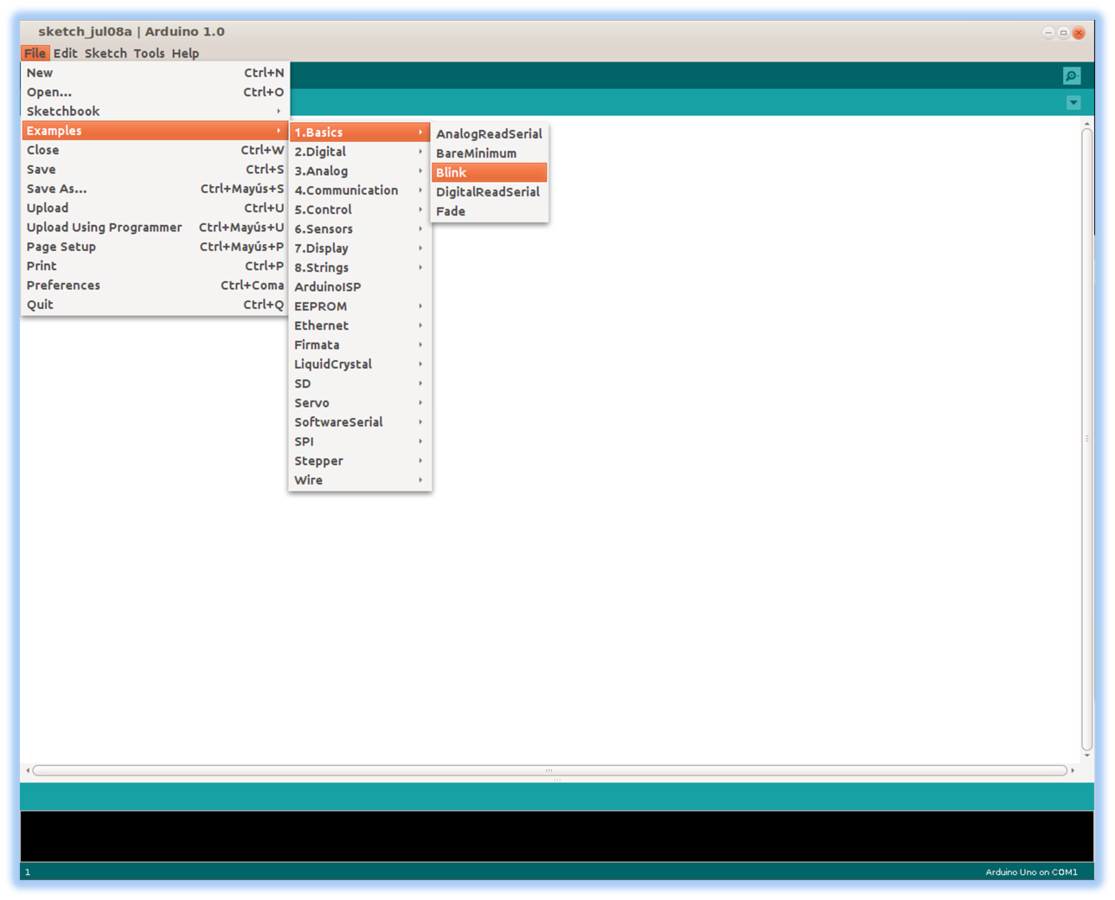1115x900 pixels.
Task: Open Preferences from the File menu
Action: pyautogui.click(x=155, y=284)
